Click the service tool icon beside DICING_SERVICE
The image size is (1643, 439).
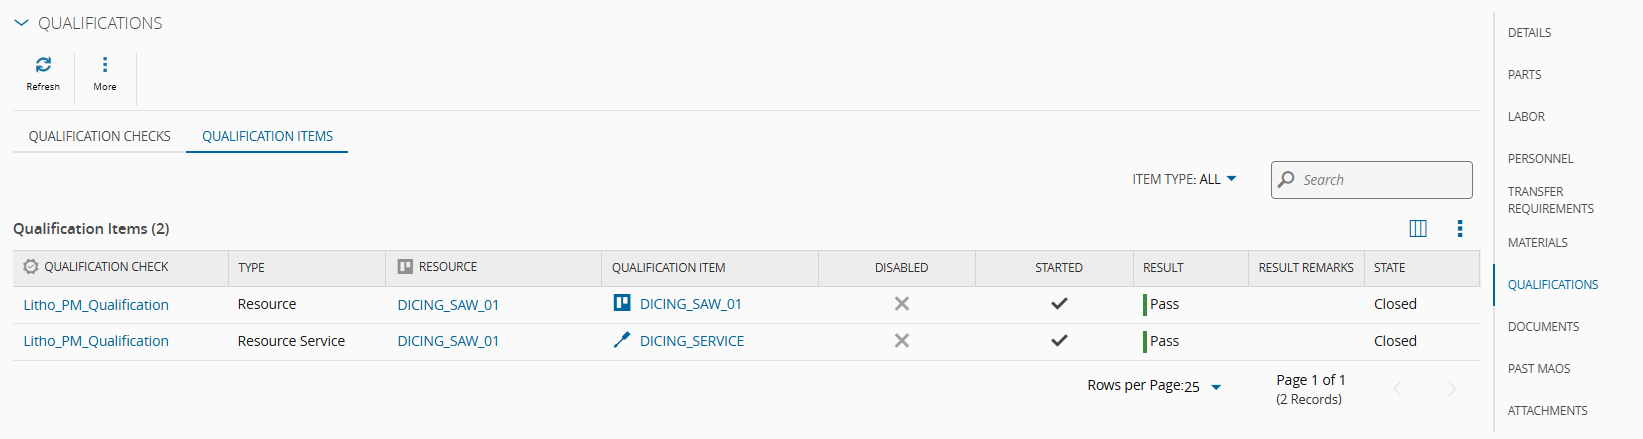[x=622, y=340]
